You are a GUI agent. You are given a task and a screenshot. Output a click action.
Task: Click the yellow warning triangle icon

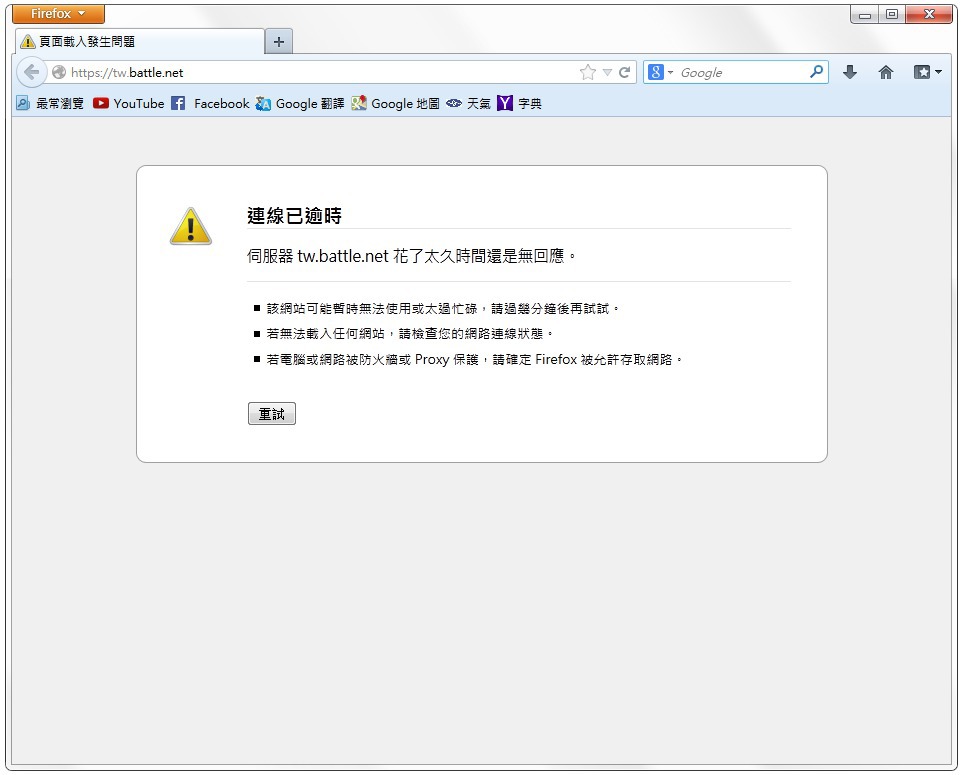click(191, 226)
